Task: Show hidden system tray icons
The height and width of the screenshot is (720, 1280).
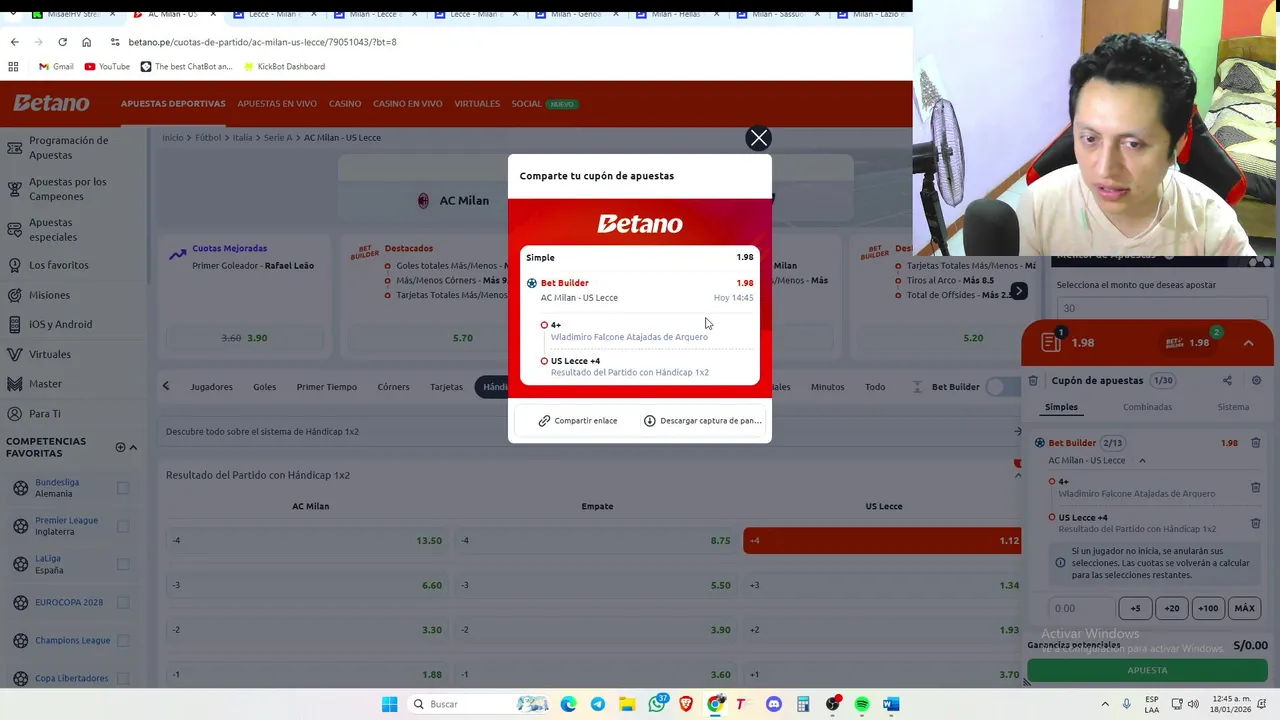Action: point(1105,704)
